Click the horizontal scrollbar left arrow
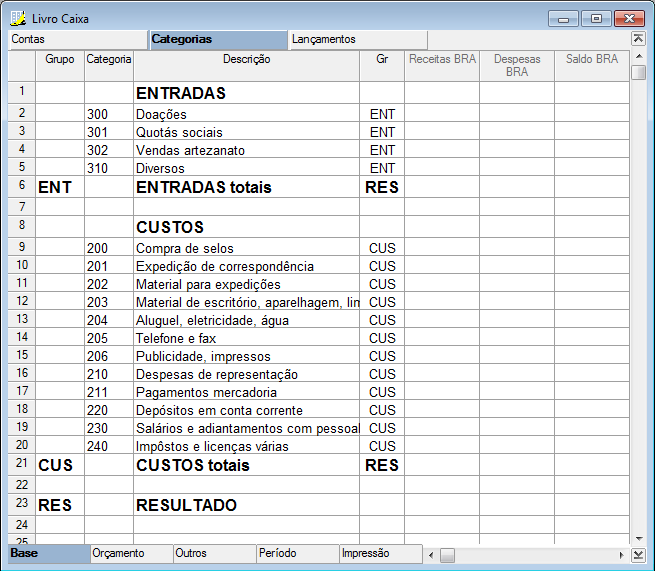Image resolution: width=655 pixels, height=571 pixels. pyautogui.click(x=432, y=555)
